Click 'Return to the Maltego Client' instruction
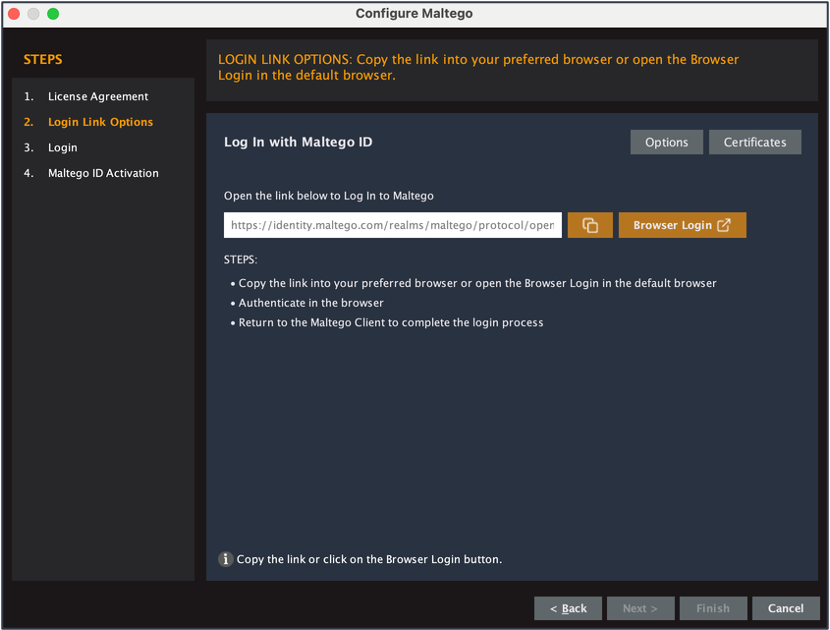830x630 pixels. pos(391,322)
